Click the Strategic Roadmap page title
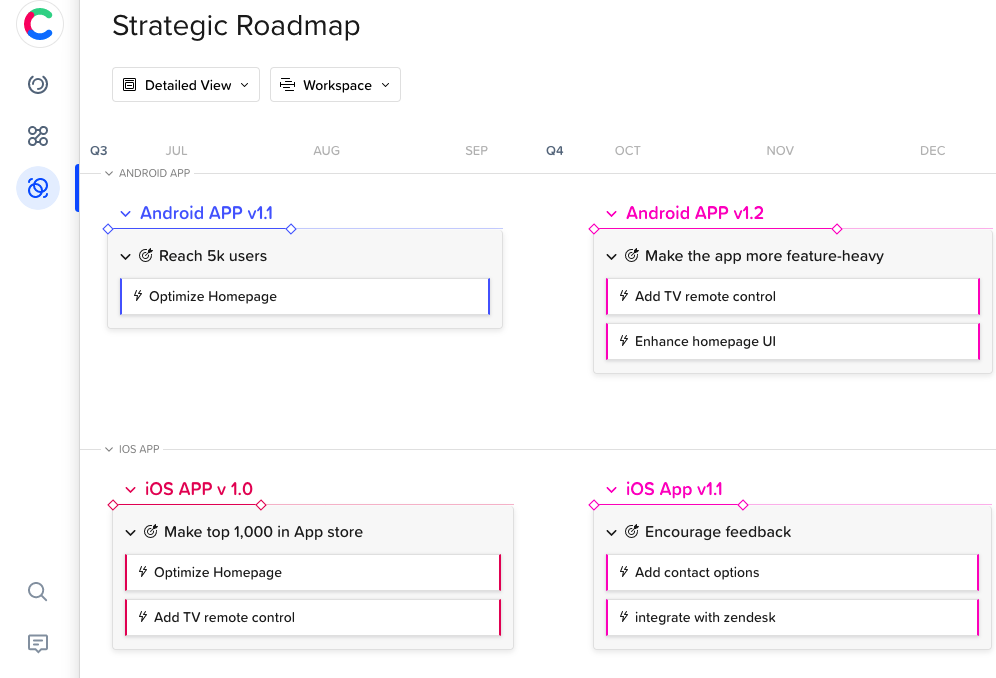Viewport: 996px width, 678px height. [x=236, y=26]
